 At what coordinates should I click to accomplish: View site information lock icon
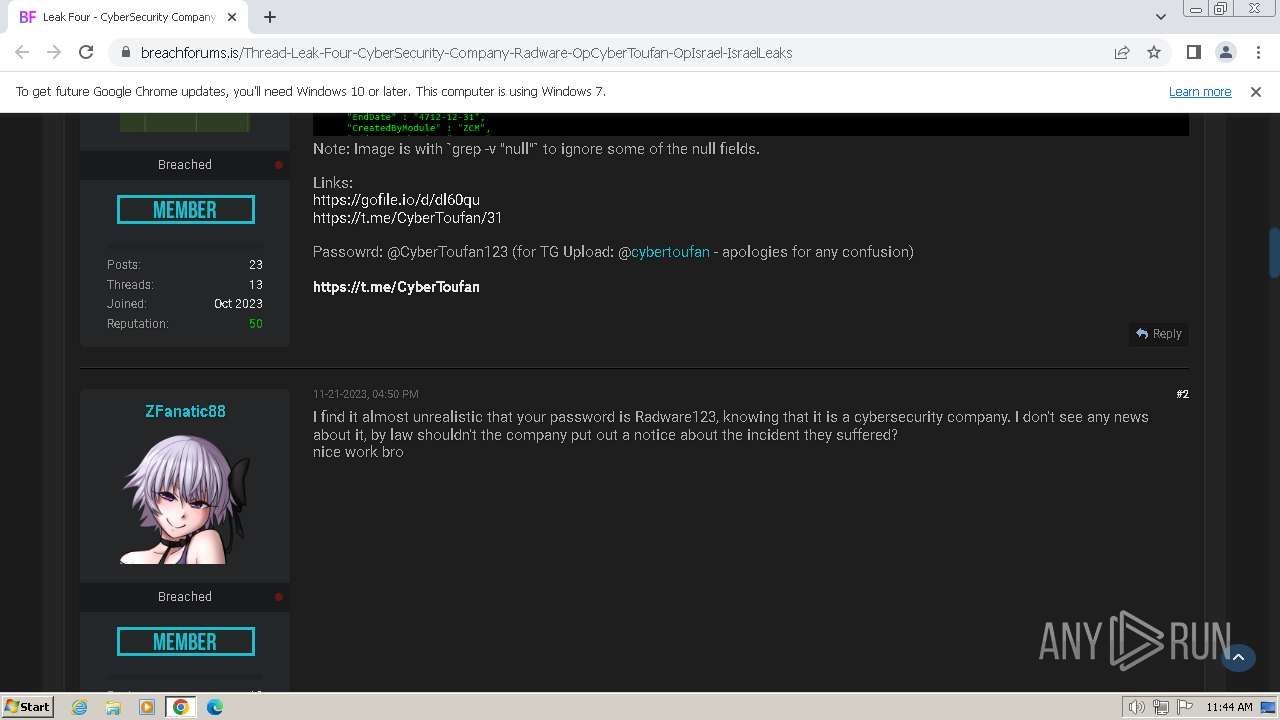125,53
